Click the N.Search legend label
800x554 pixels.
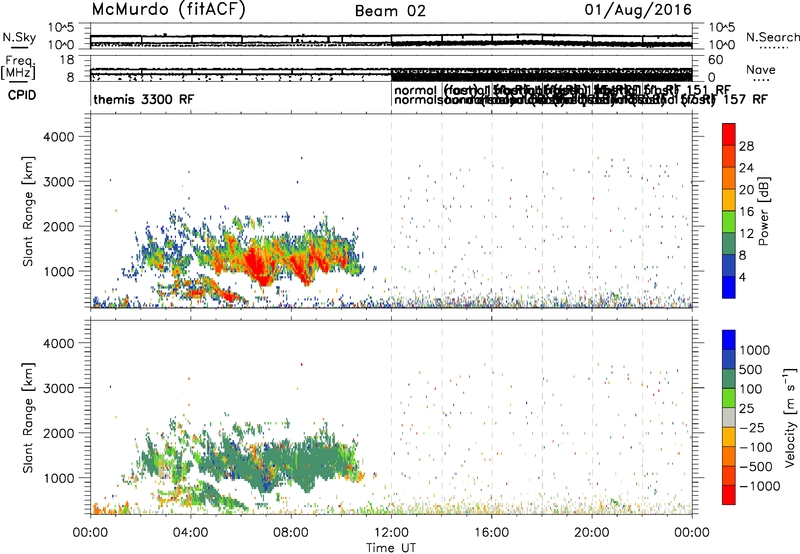[772, 37]
